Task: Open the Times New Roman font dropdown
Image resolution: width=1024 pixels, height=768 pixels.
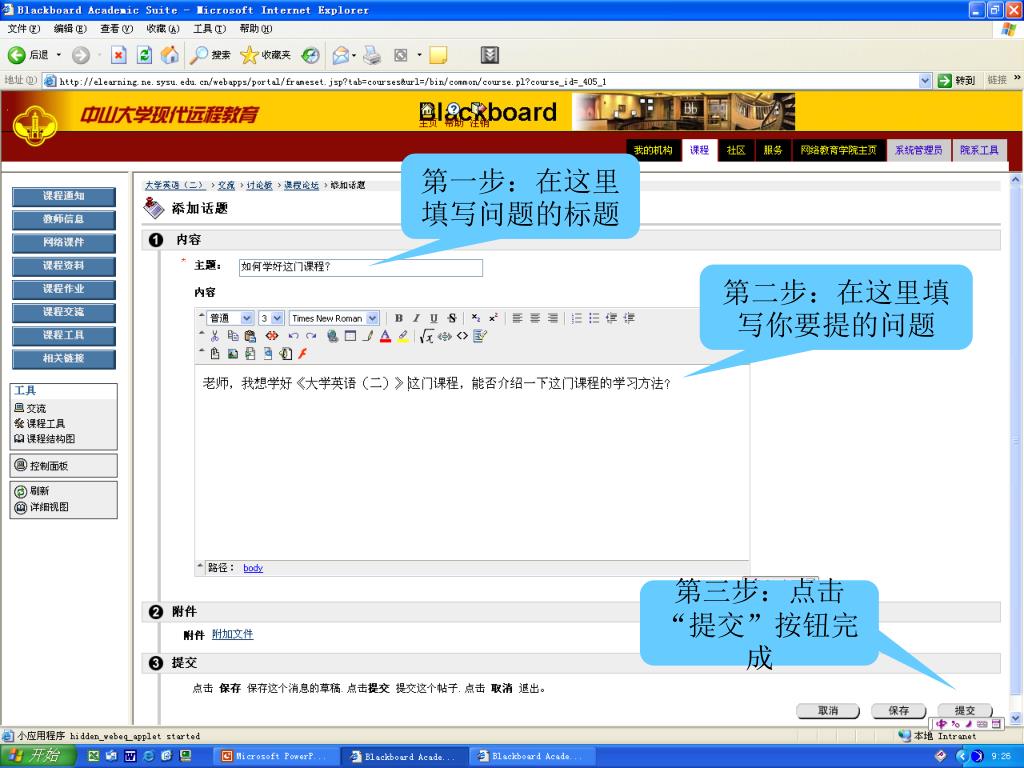Action: 334,318
